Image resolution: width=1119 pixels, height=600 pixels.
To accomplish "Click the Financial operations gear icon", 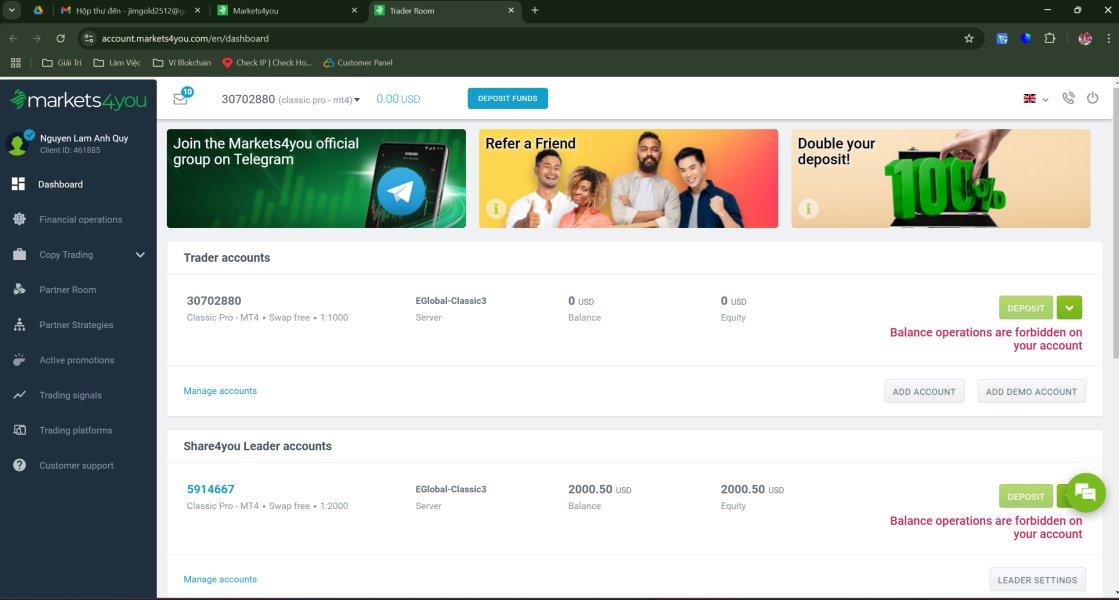I will point(19,219).
